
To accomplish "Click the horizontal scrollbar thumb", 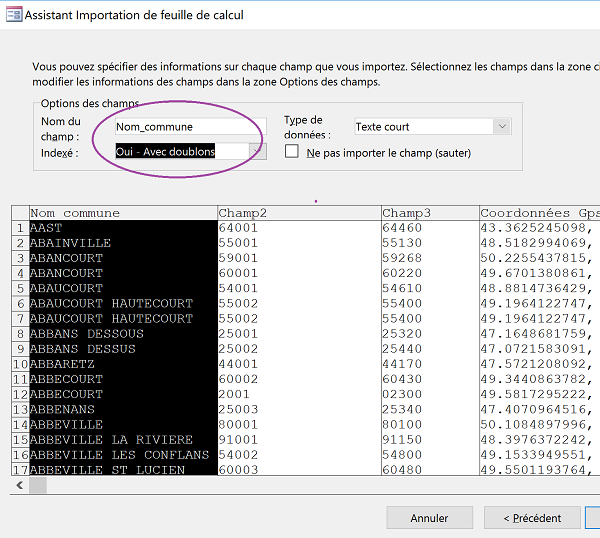I will point(38,486).
